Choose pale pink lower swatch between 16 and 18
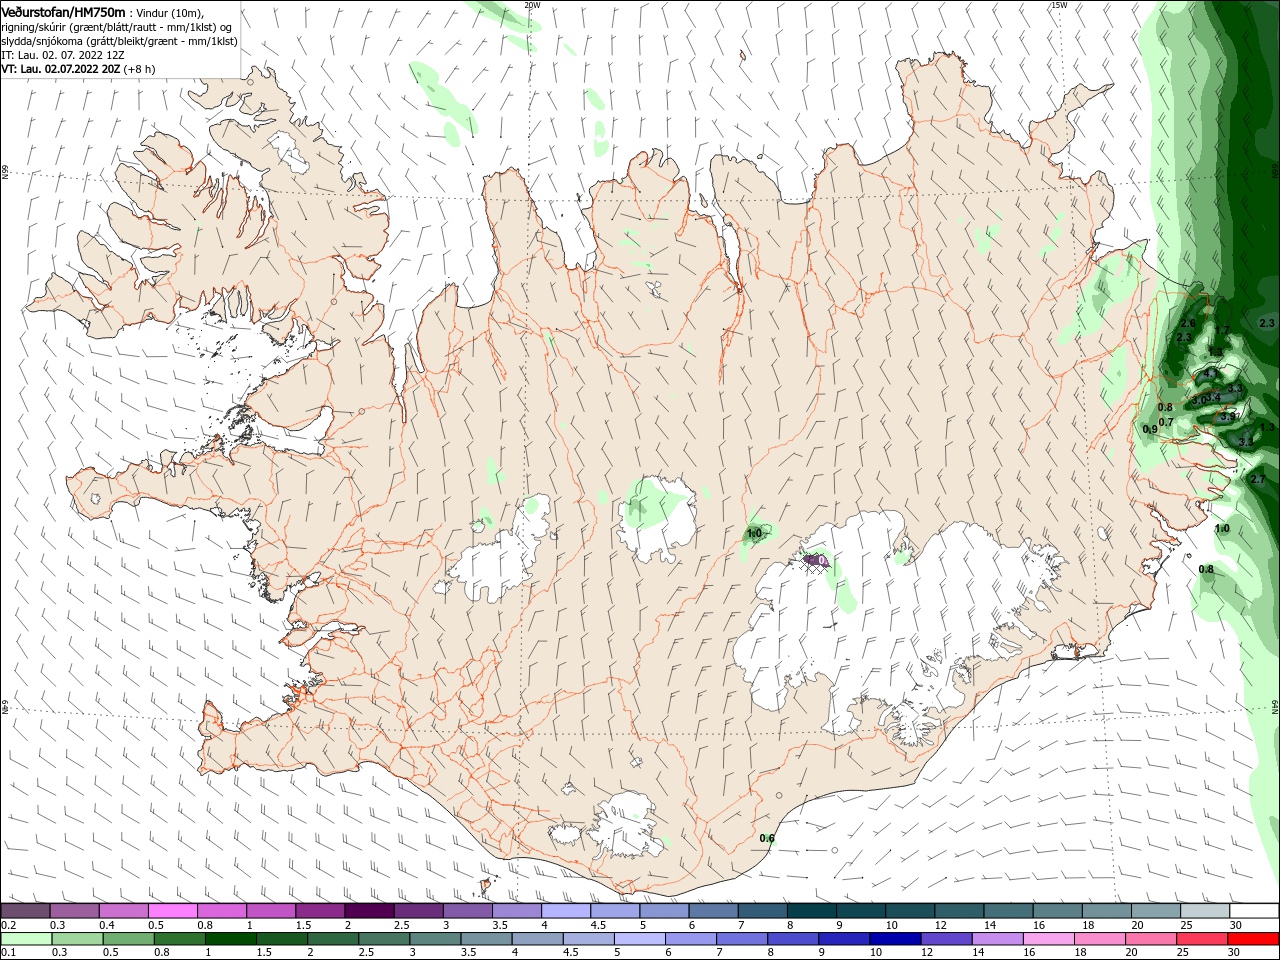 (1050, 939)
